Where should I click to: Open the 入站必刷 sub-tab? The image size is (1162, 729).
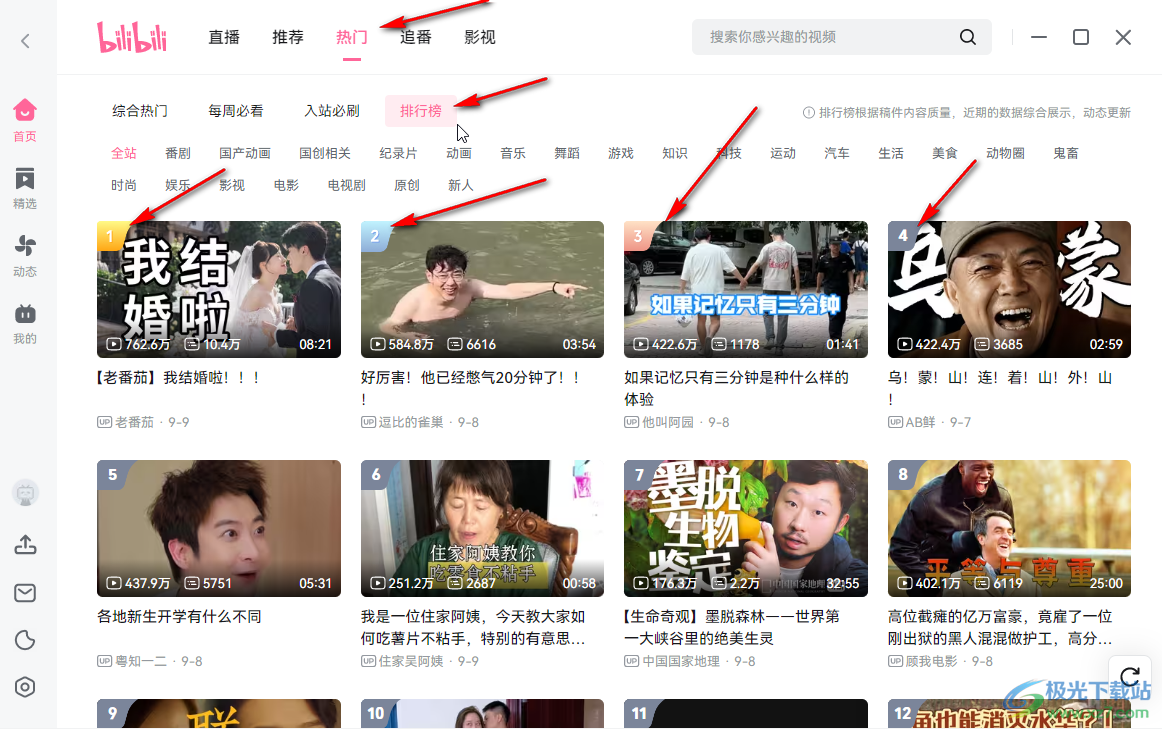[x=332, y=111]
